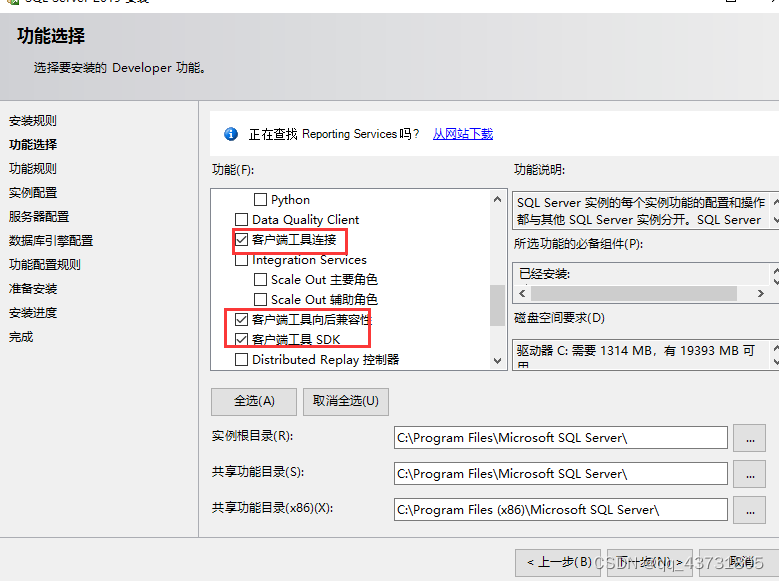This screenshot has width=779, height=581.
Task: Tick the Integration Services checkbox
Action: coord(241,260)
